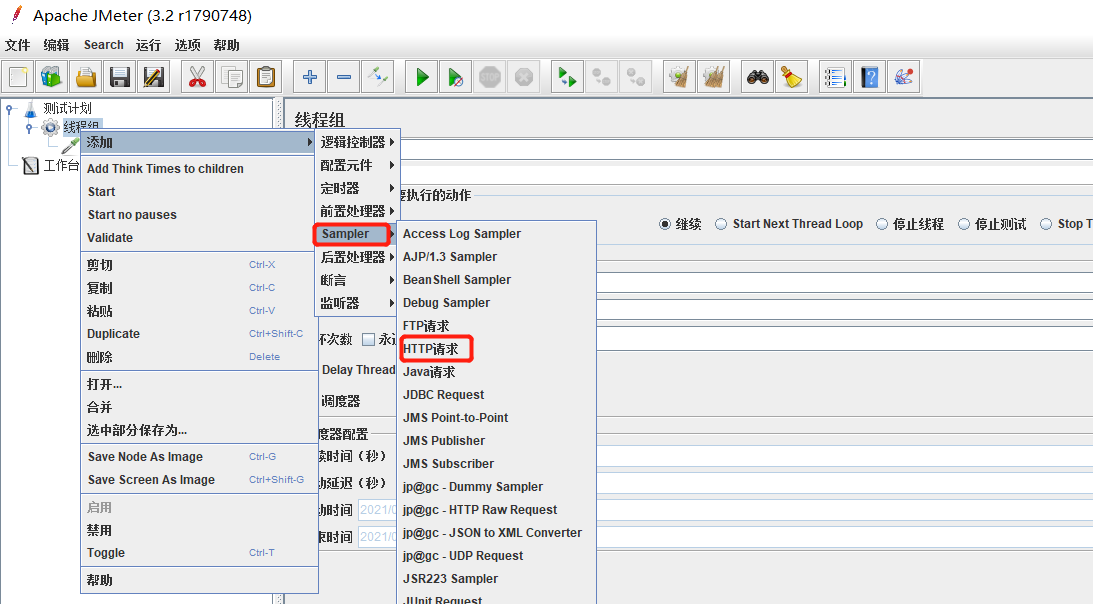Select Start Next Thread Loop radio button
Screen dimensions: 1093x604
pos(721,224)
